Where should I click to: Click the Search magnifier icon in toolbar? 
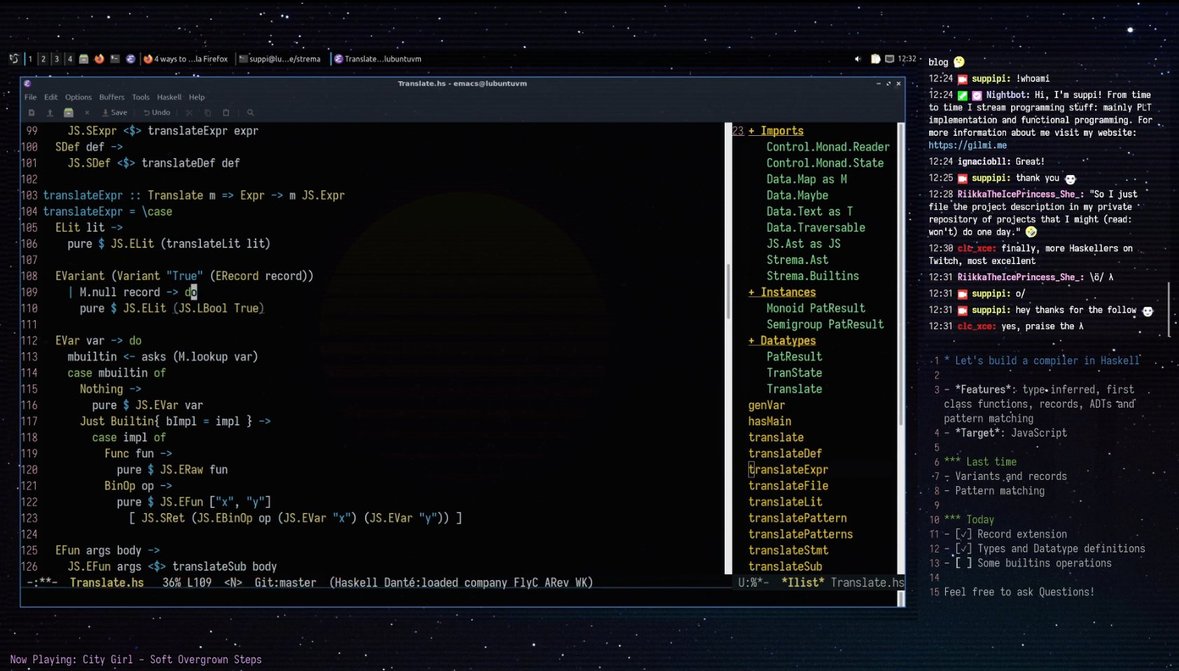250,113
